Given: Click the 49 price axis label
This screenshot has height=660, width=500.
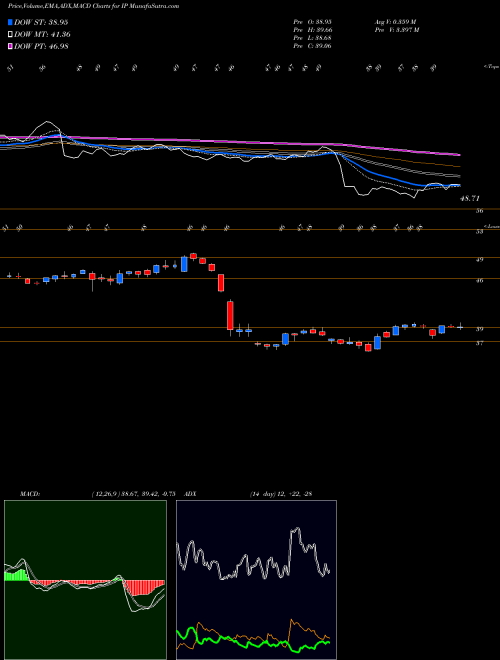Looking at the screenshot, I should tap(479, 260).
